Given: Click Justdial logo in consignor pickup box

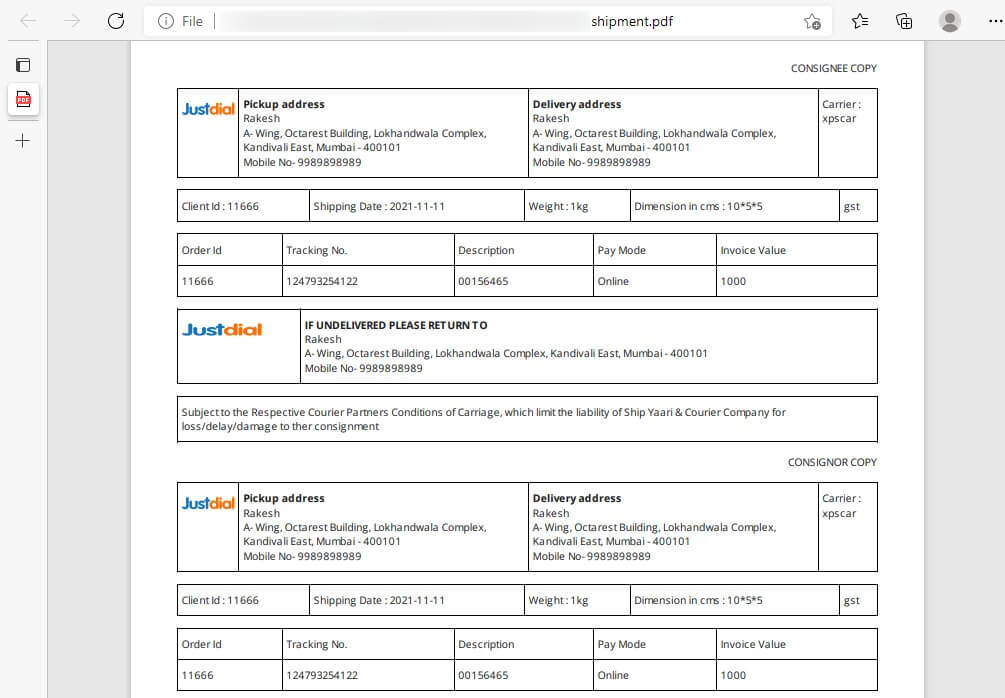Looking at the screenshot, I should [x=208, y=503].
